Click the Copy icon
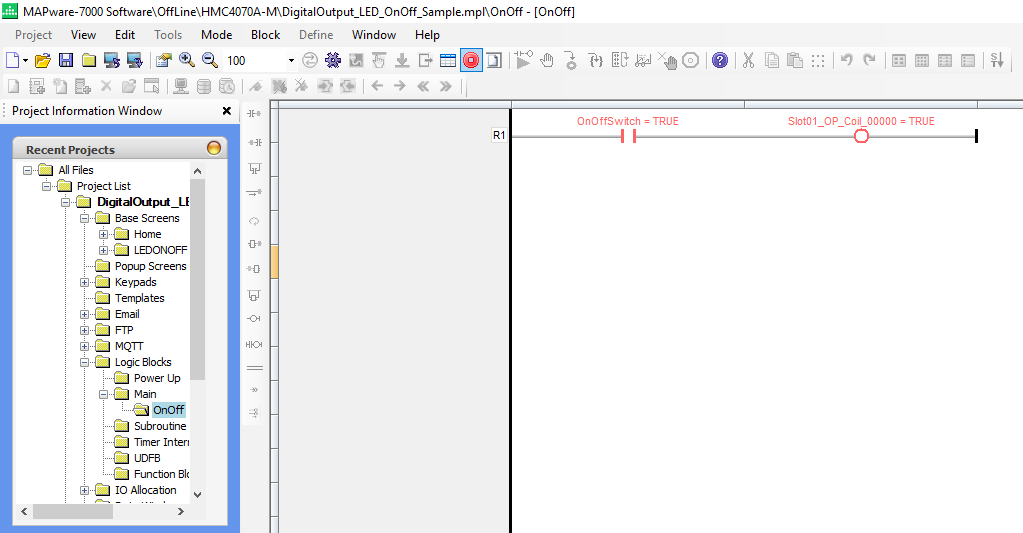The width and height of the screenshot is (1023, 533). [x=772, y=61]
